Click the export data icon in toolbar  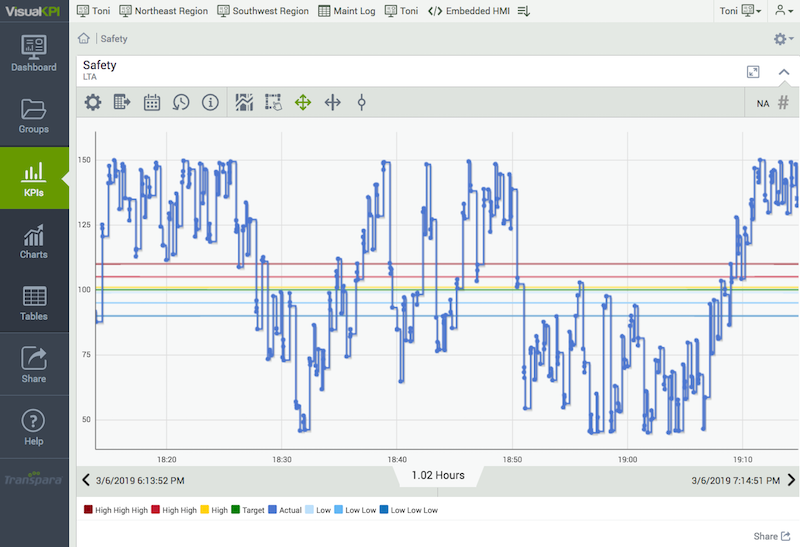click(x=122, y=102)
